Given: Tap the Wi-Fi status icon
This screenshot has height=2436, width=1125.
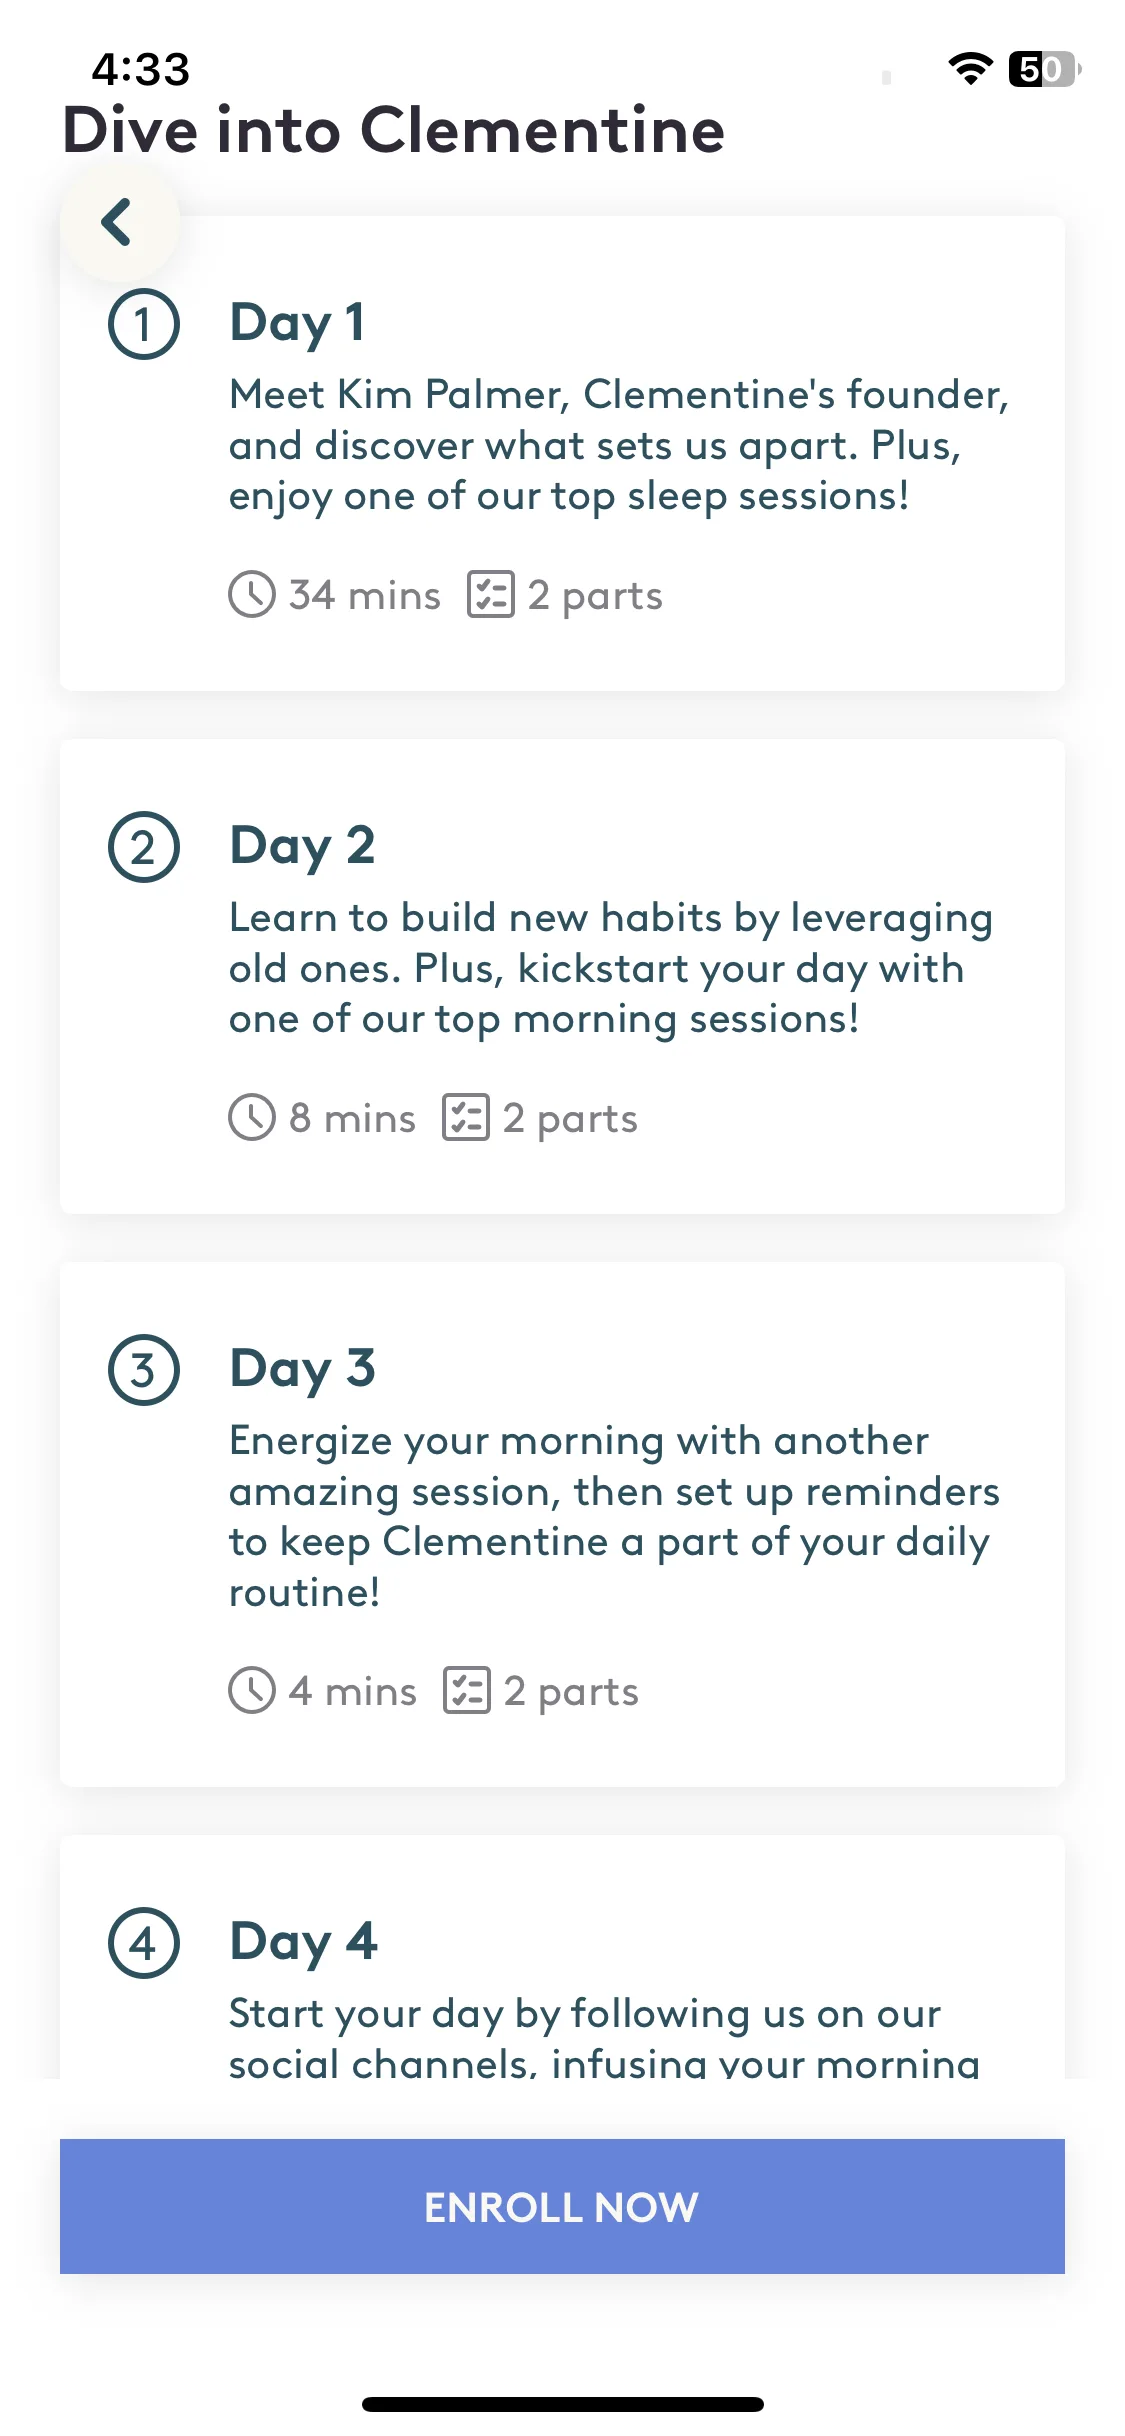Looking at the screenshot, I should coord(970,68).
